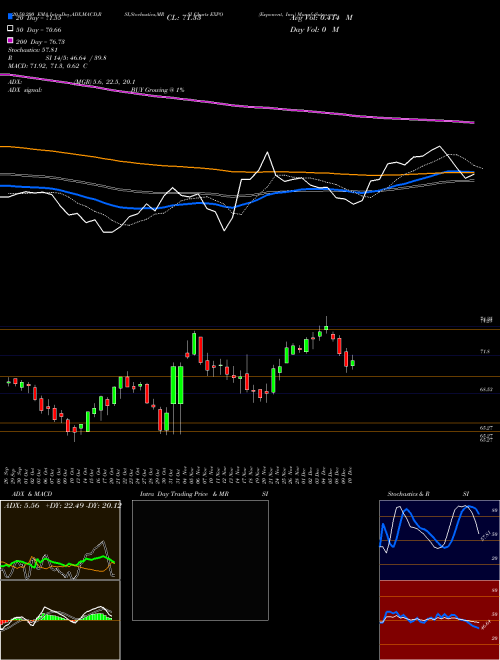Click the latest green candlestick on 10 Dec
The width and height of the screenshot is (500, 660).
click(x=353, y=363)
